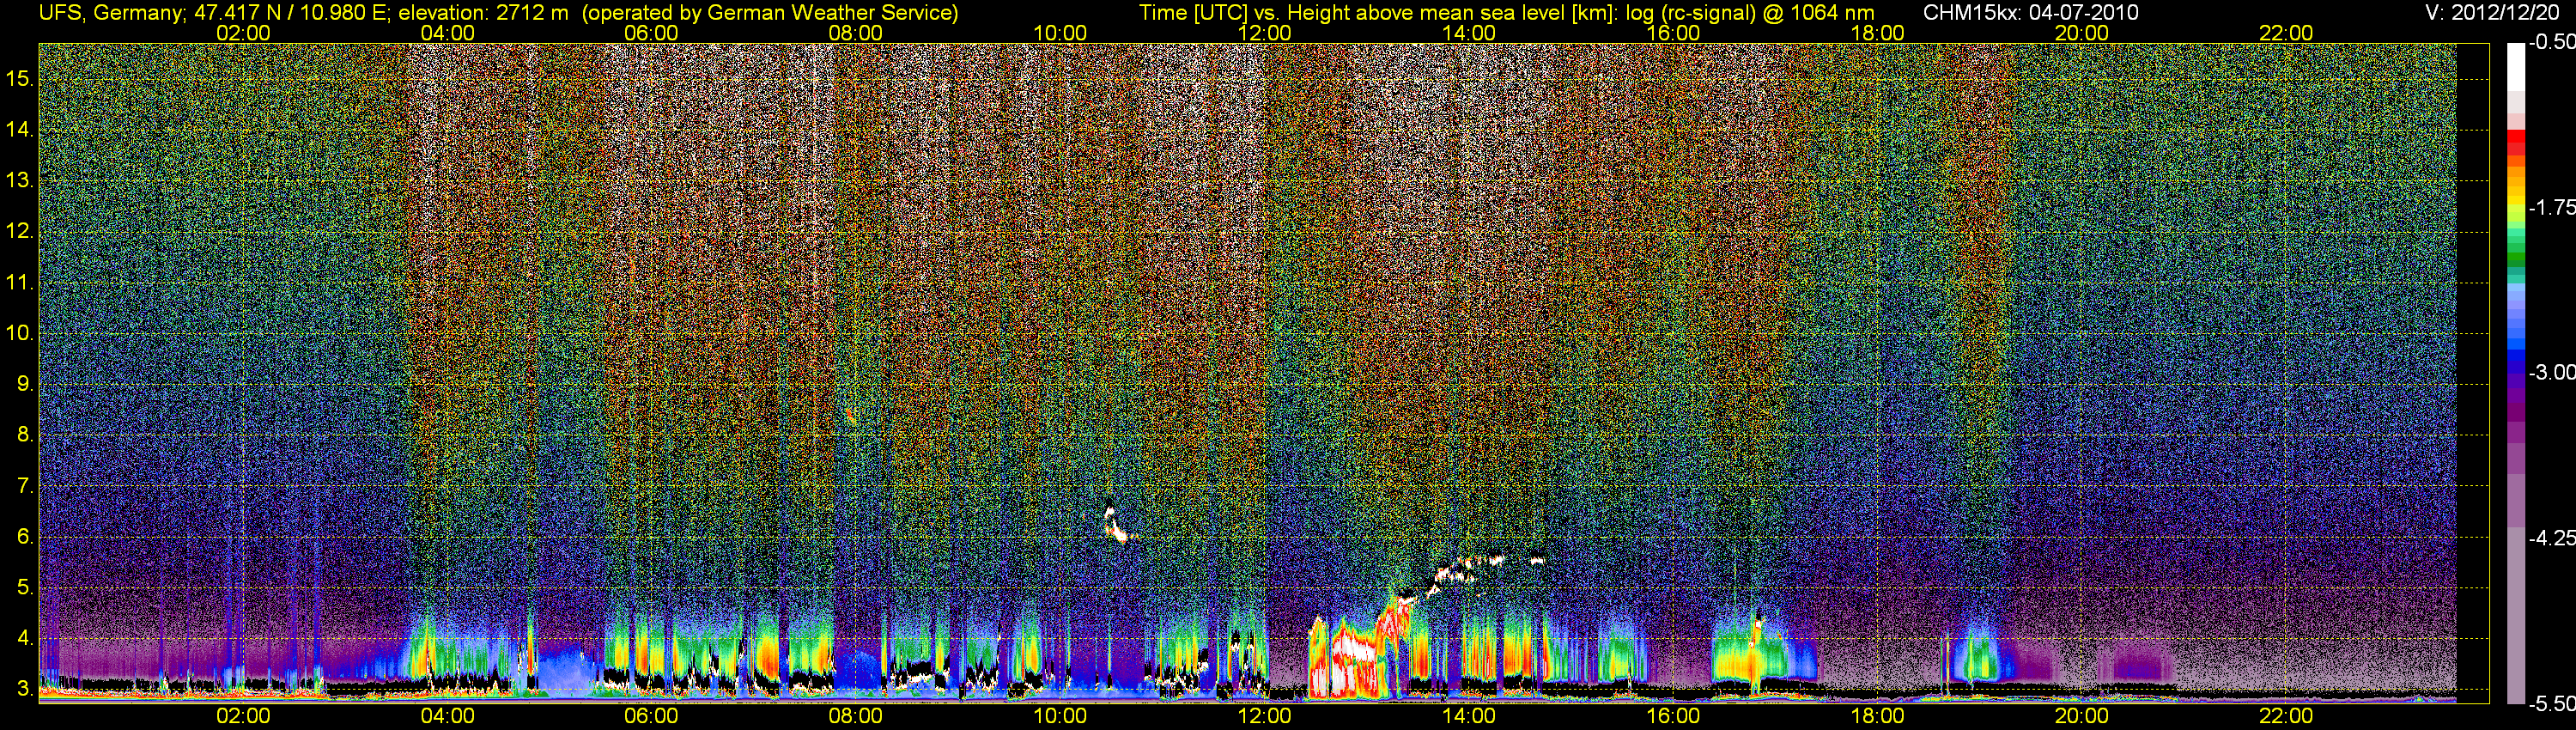Click the '9.' height axis label
Image resolution: width=2576 pixels, height=730 pixels.
25,384
